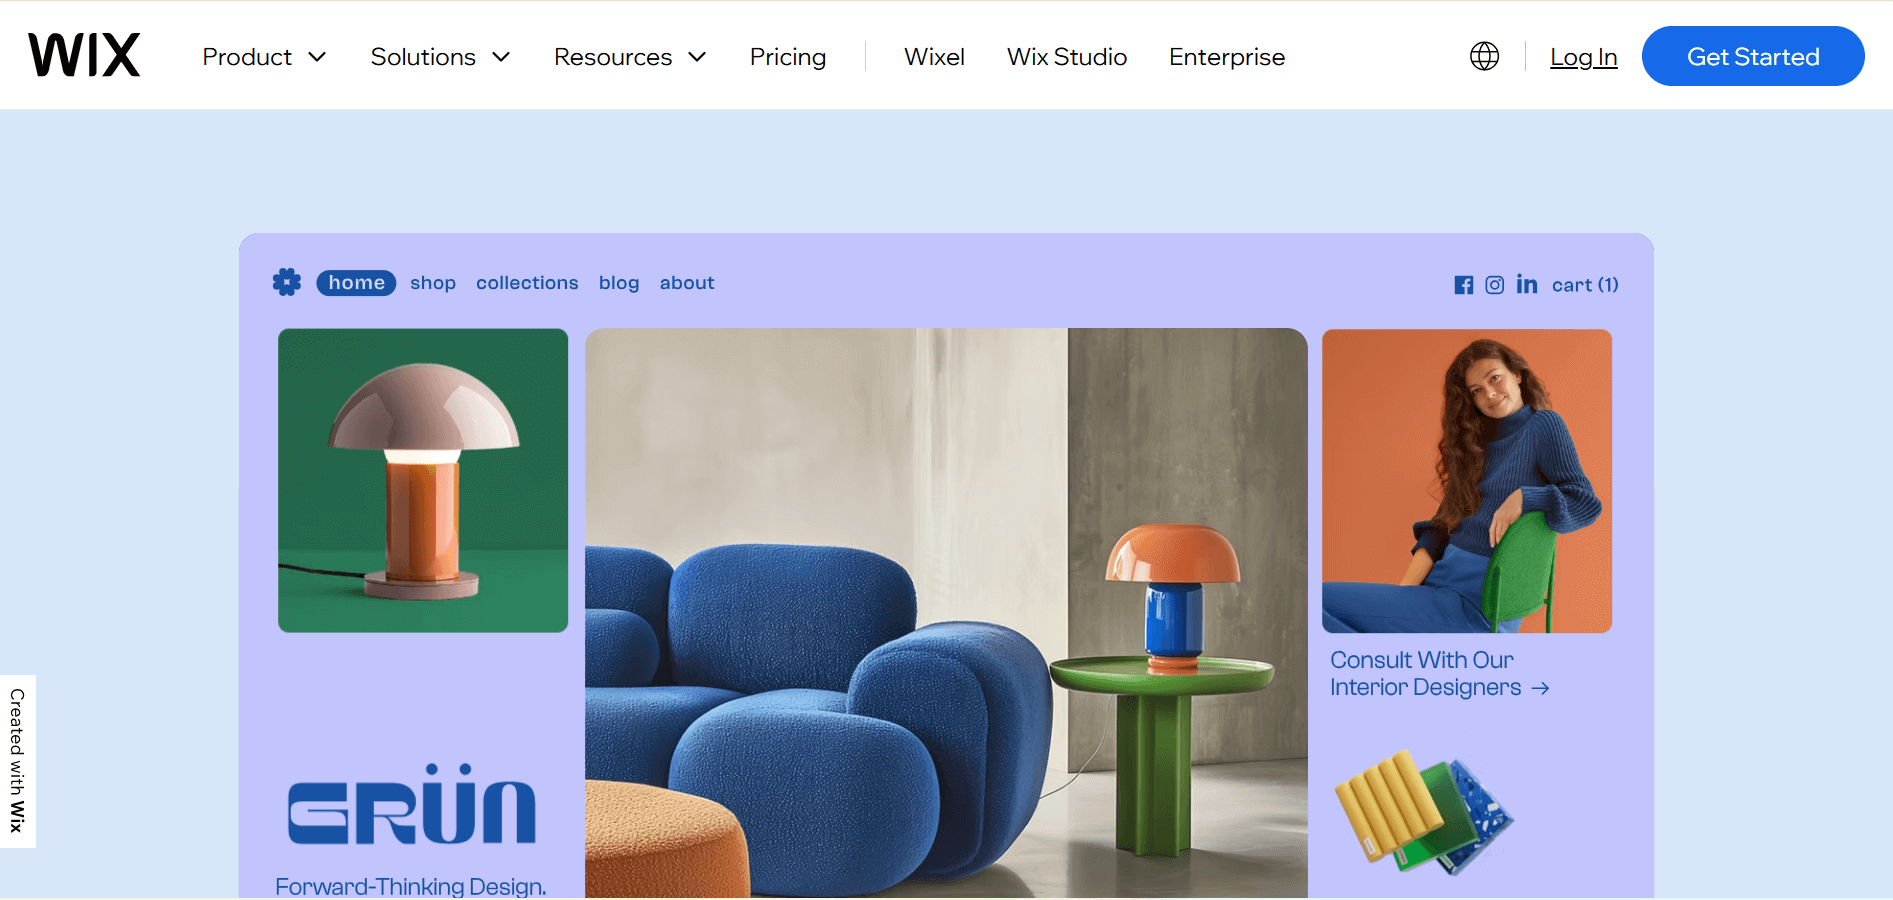The height and width of the screenshot is (900, 1893).
Task: Click the colorful material samples icon
Action: click(x=1424, y=812)
